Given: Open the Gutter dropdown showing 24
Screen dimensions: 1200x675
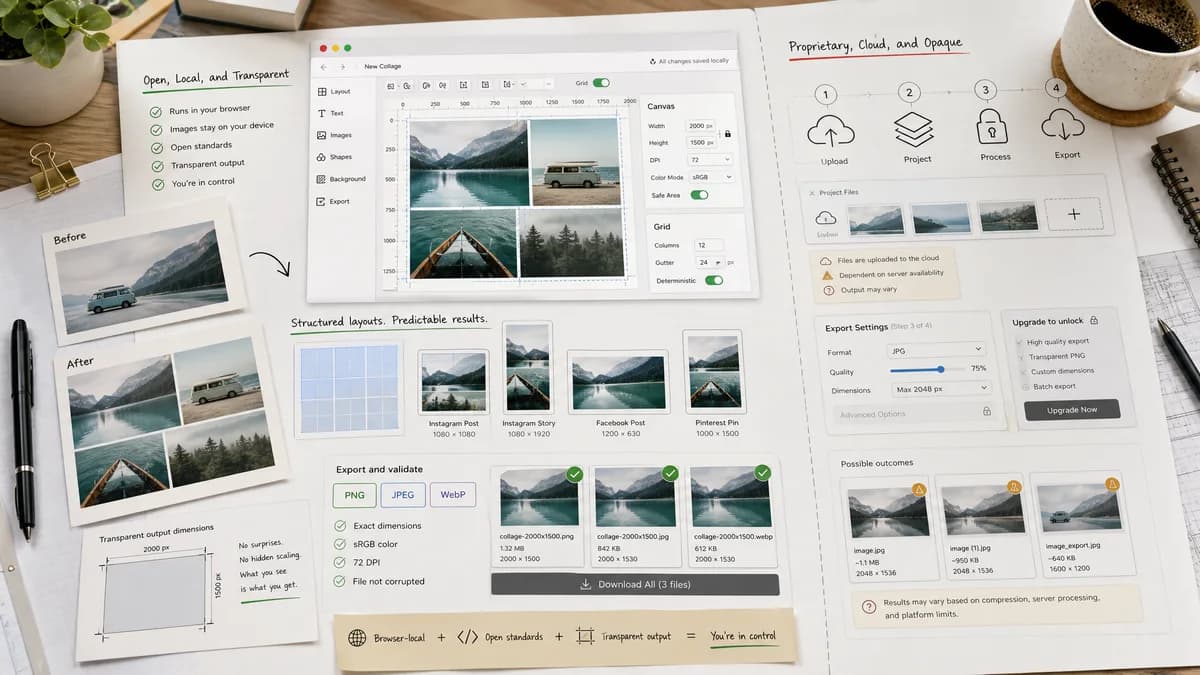Looking at the screenshot, I should click(709, 262).
